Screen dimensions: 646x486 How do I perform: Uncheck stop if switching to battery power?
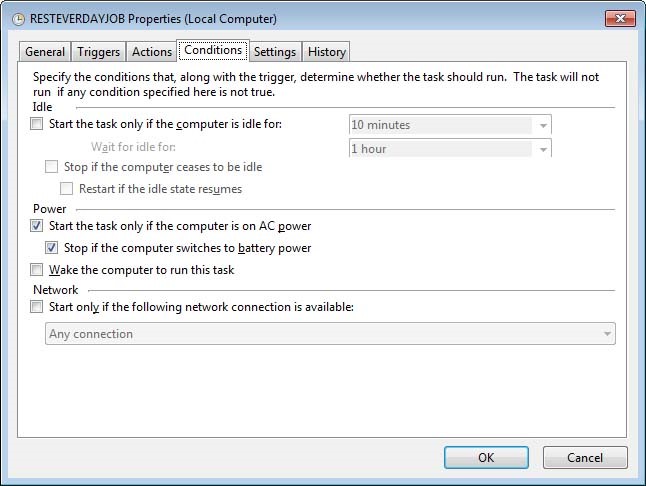[52, 248]
